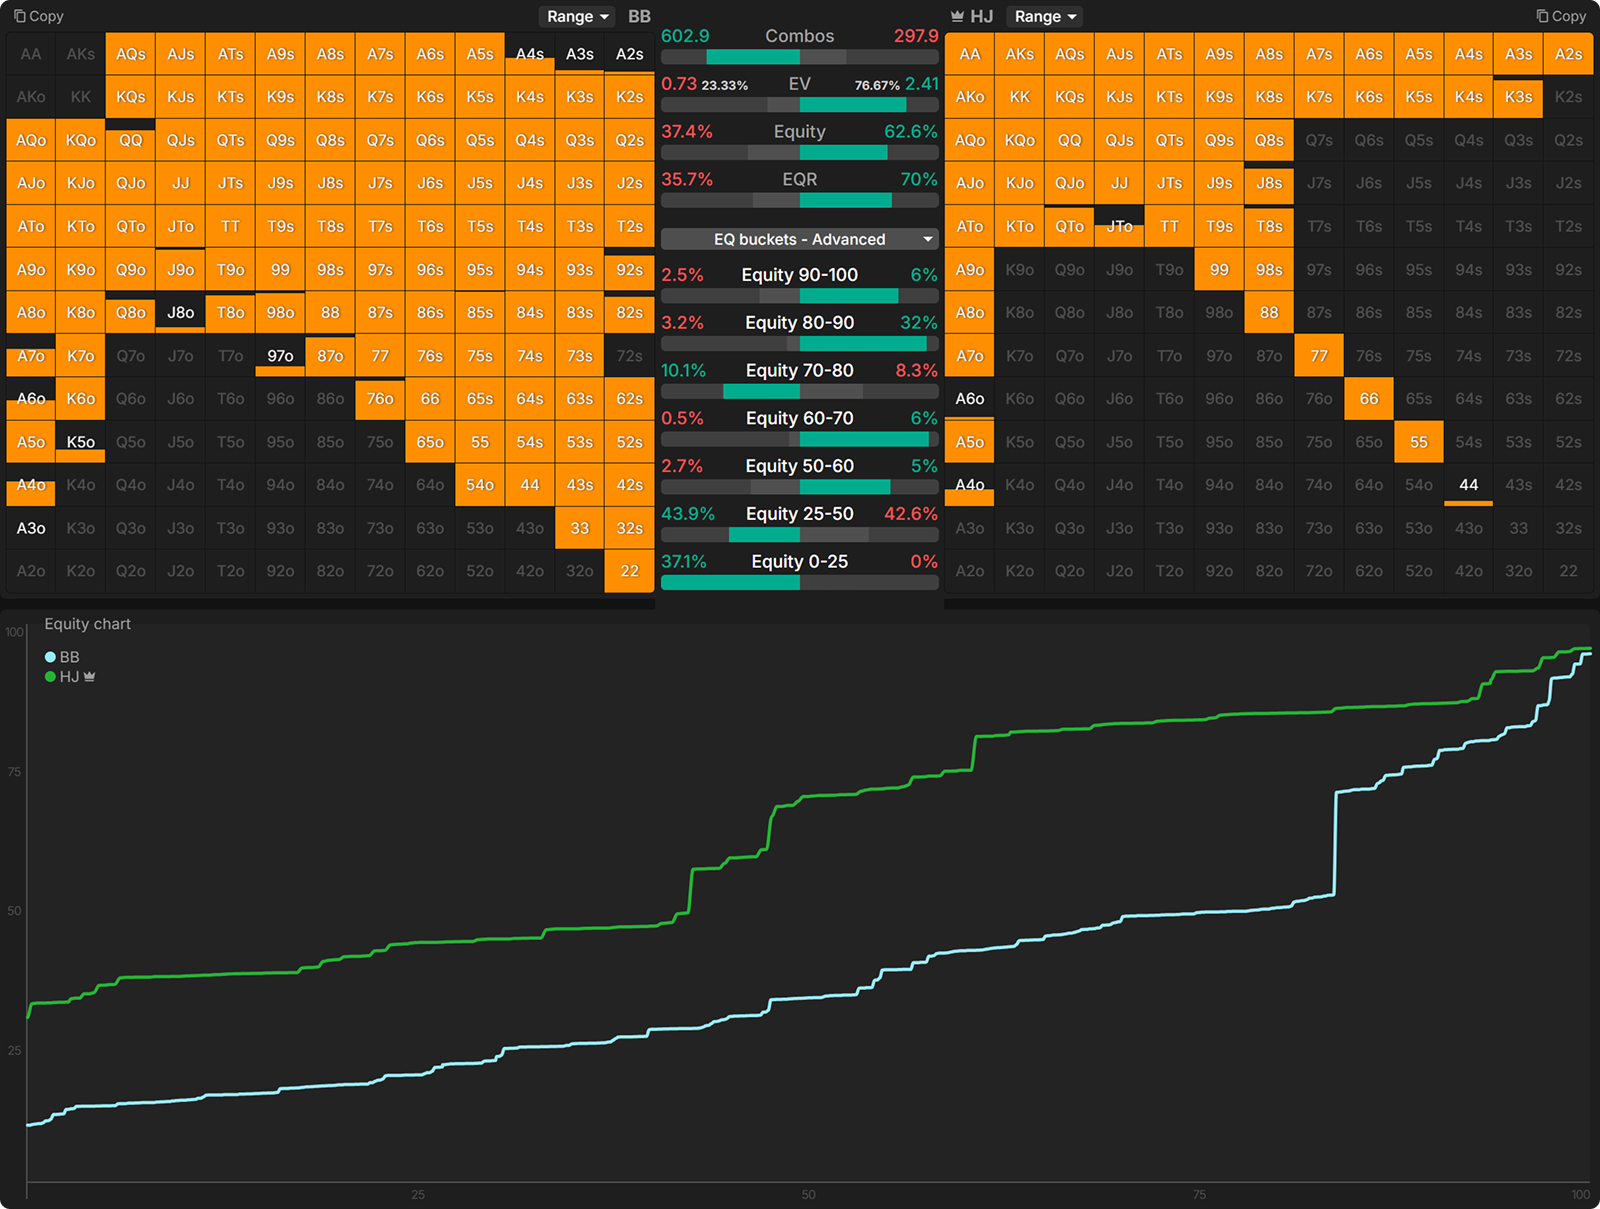
Task: Copy the HJ range to clipboard
Action: [x=1560, y=16]
